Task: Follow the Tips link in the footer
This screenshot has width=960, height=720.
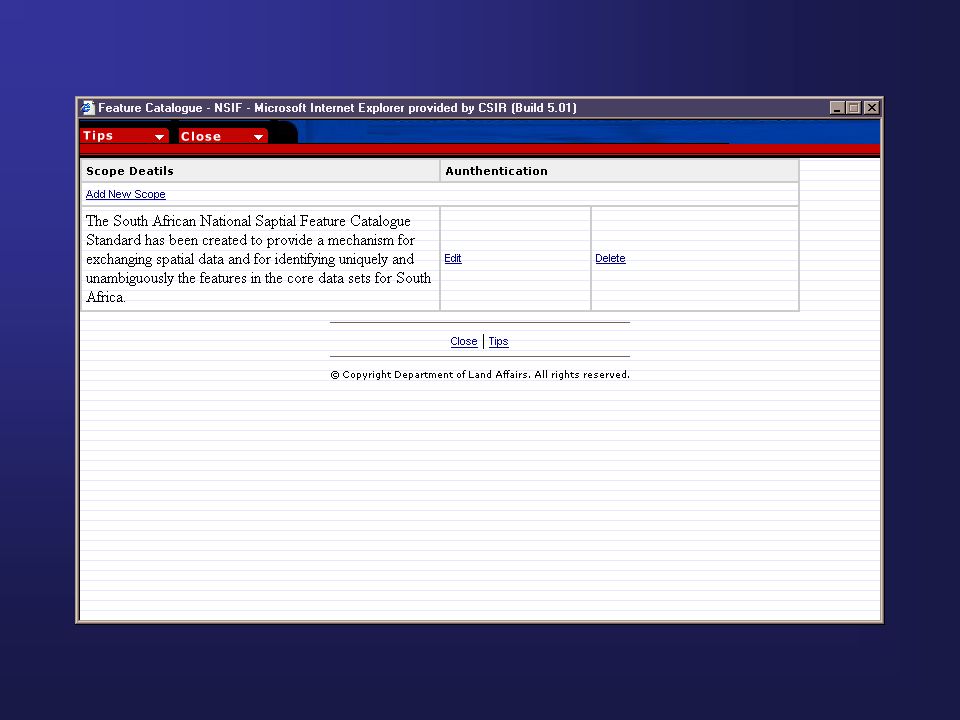Action: click(498, 341)
